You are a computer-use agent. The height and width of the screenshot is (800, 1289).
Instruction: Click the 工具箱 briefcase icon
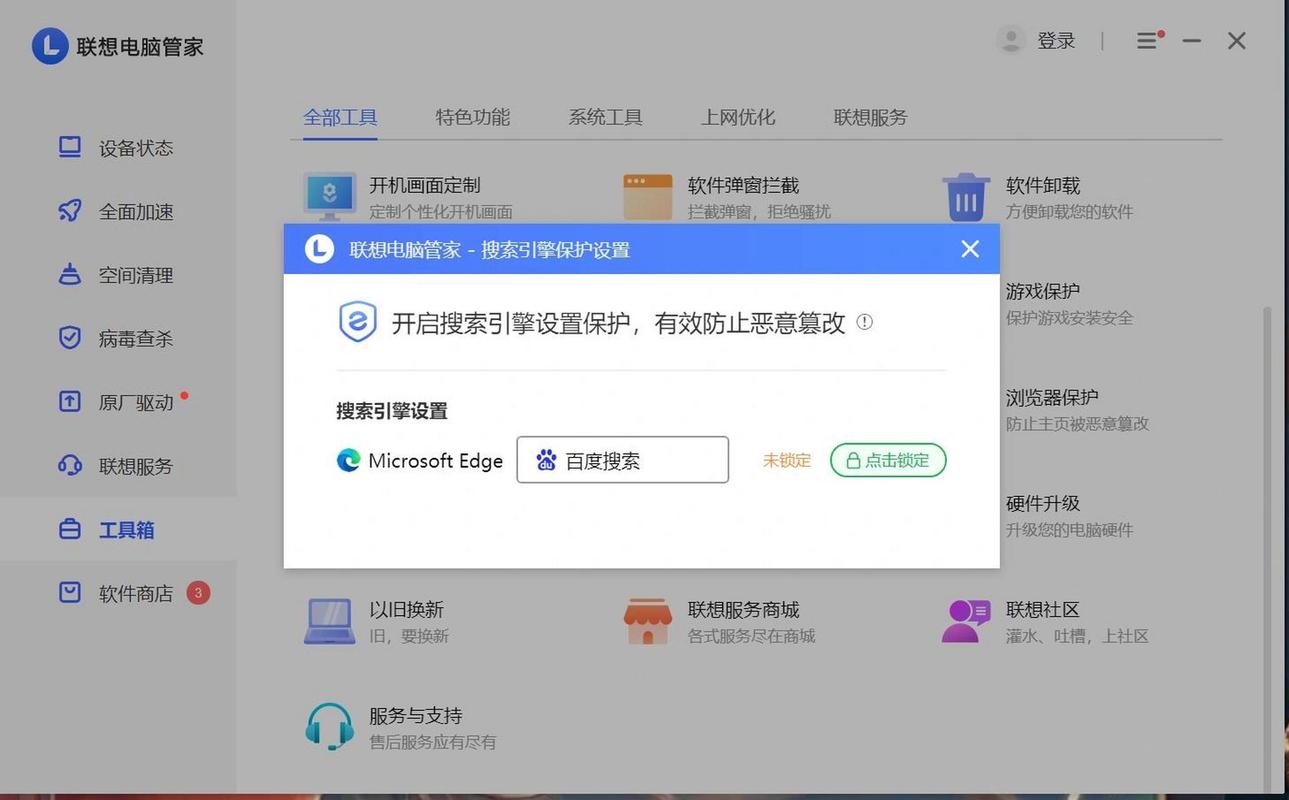click(x=69, y=530)
